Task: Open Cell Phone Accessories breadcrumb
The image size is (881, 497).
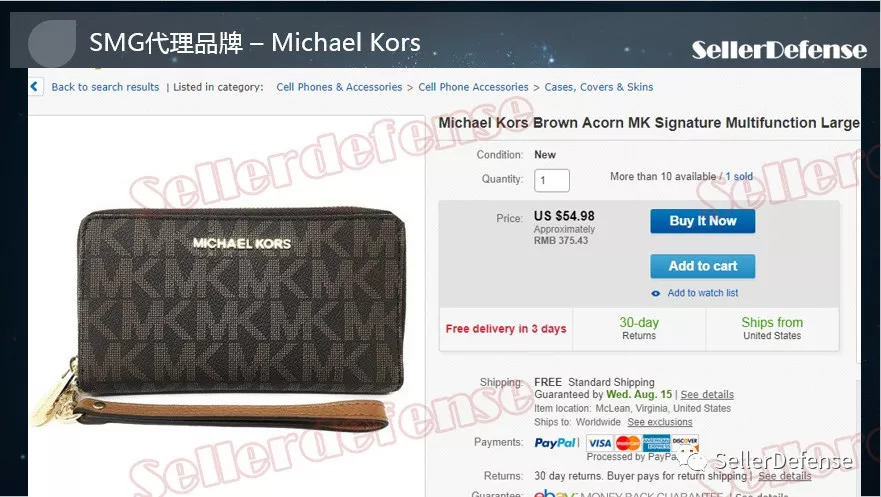Action: 473,87
